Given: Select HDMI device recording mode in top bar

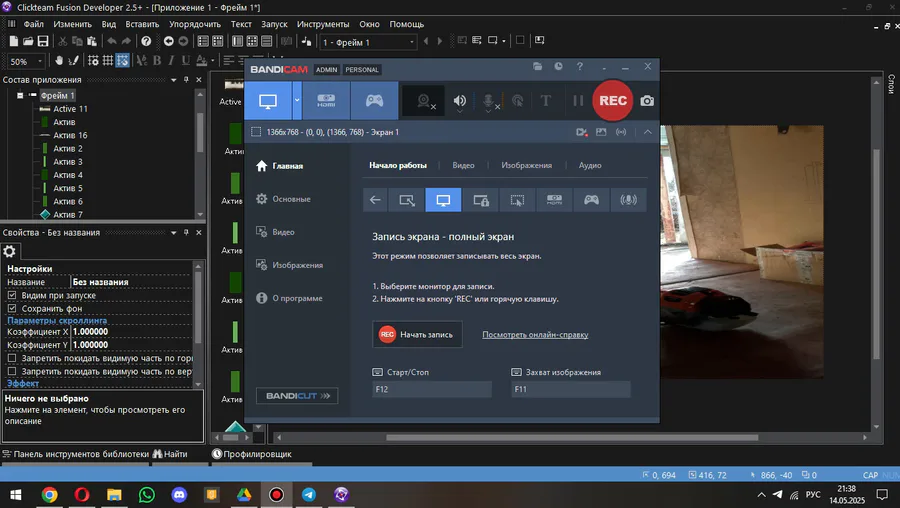Looking at the screenshot, I should 326,100.
